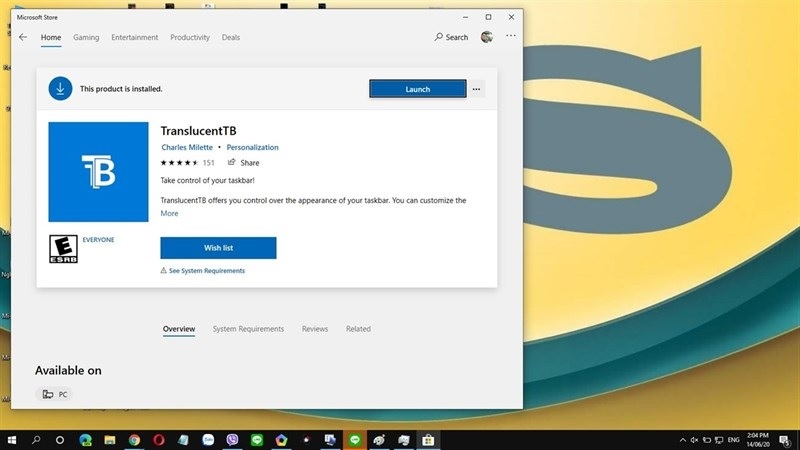Open the Productivity tab

click(190, 37)
